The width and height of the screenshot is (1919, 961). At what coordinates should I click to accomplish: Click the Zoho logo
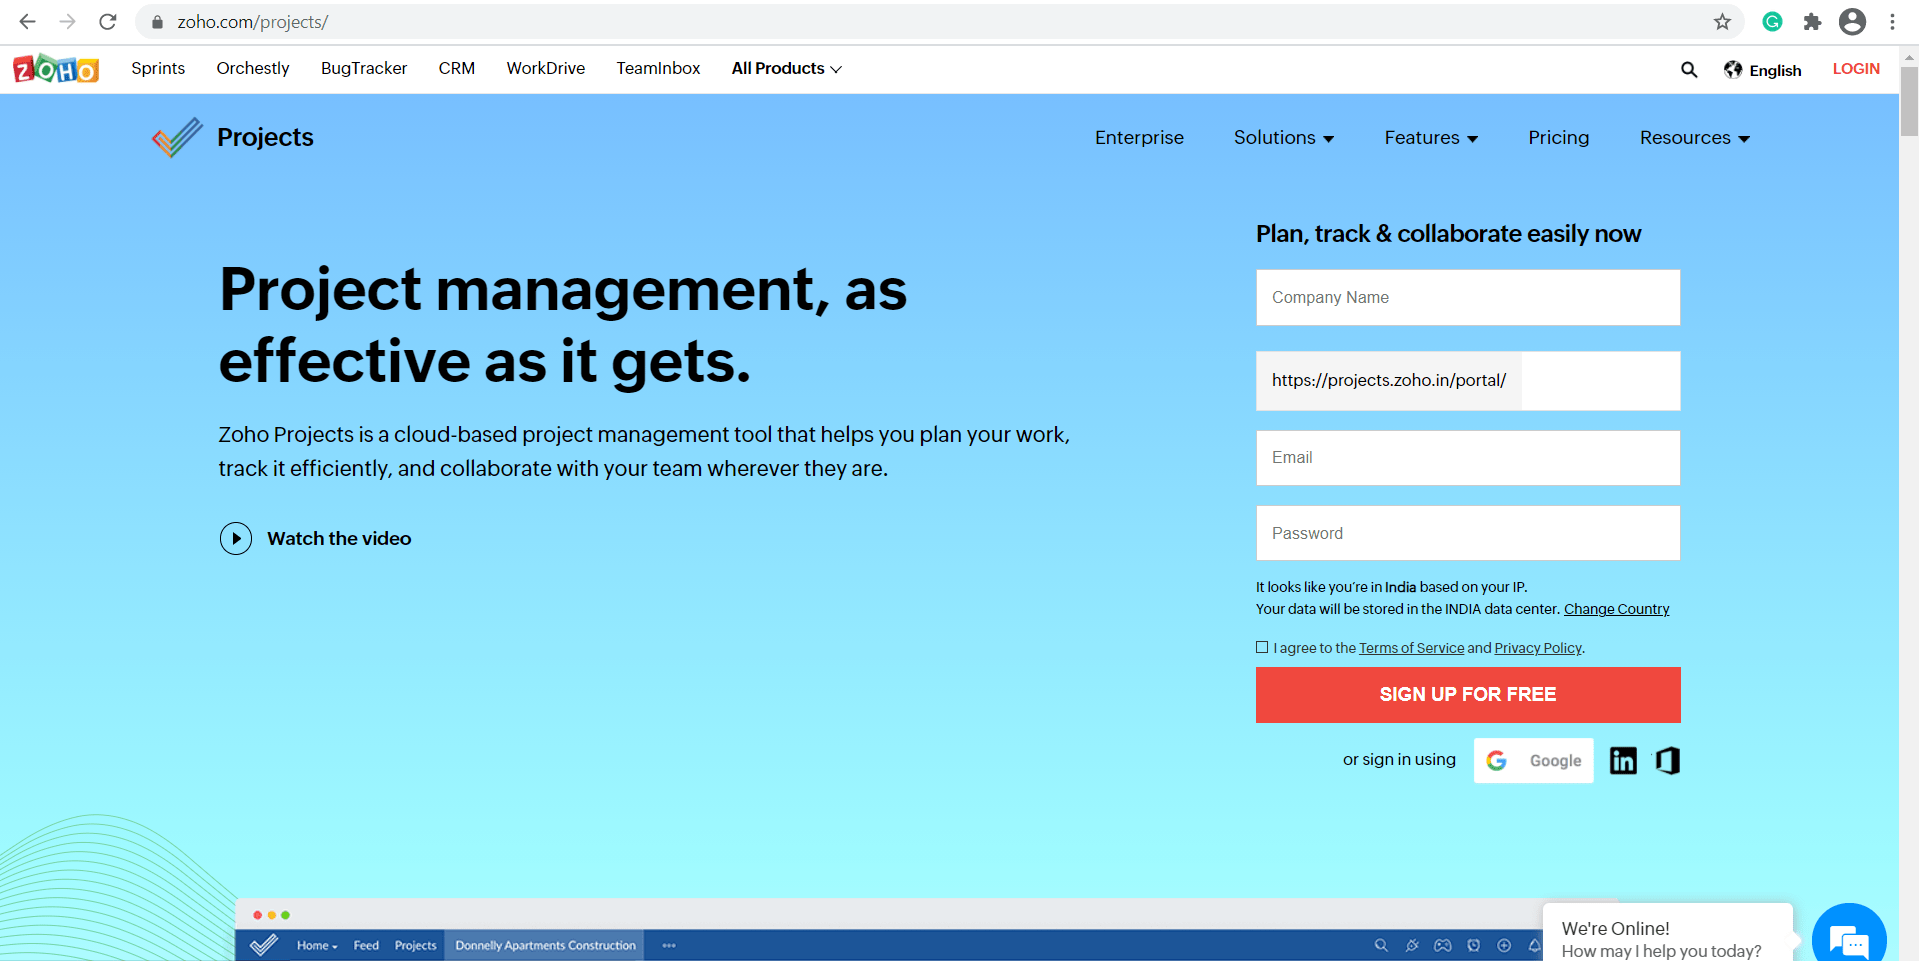click(x=56, y=69)
